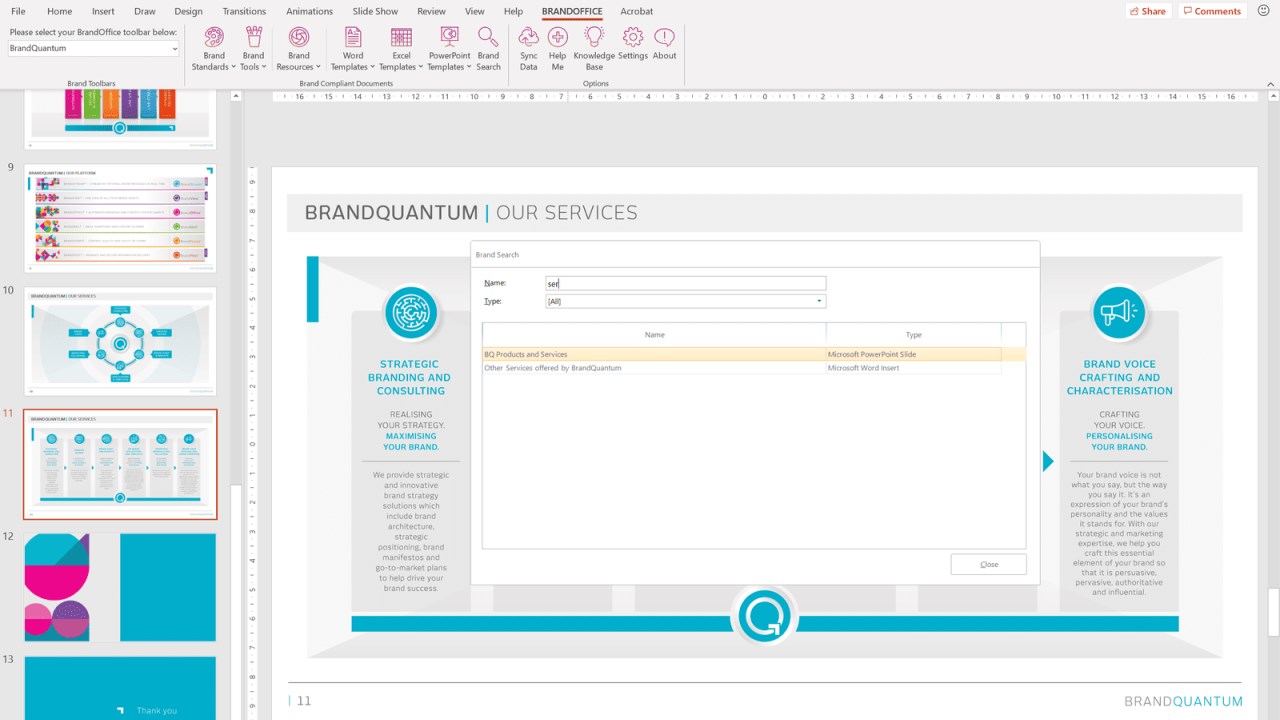Image resolution: width=1280 pixels, height=720 pixels.
Task: Switch to the Transitions tab
Action: [x=244, y=11]
